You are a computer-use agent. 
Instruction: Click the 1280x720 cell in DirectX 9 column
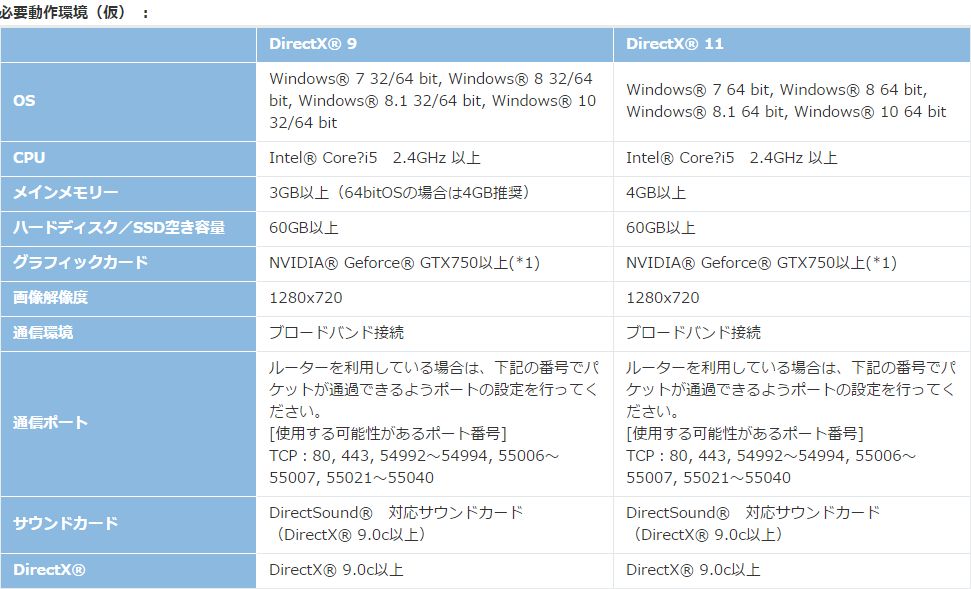point(305,298)
